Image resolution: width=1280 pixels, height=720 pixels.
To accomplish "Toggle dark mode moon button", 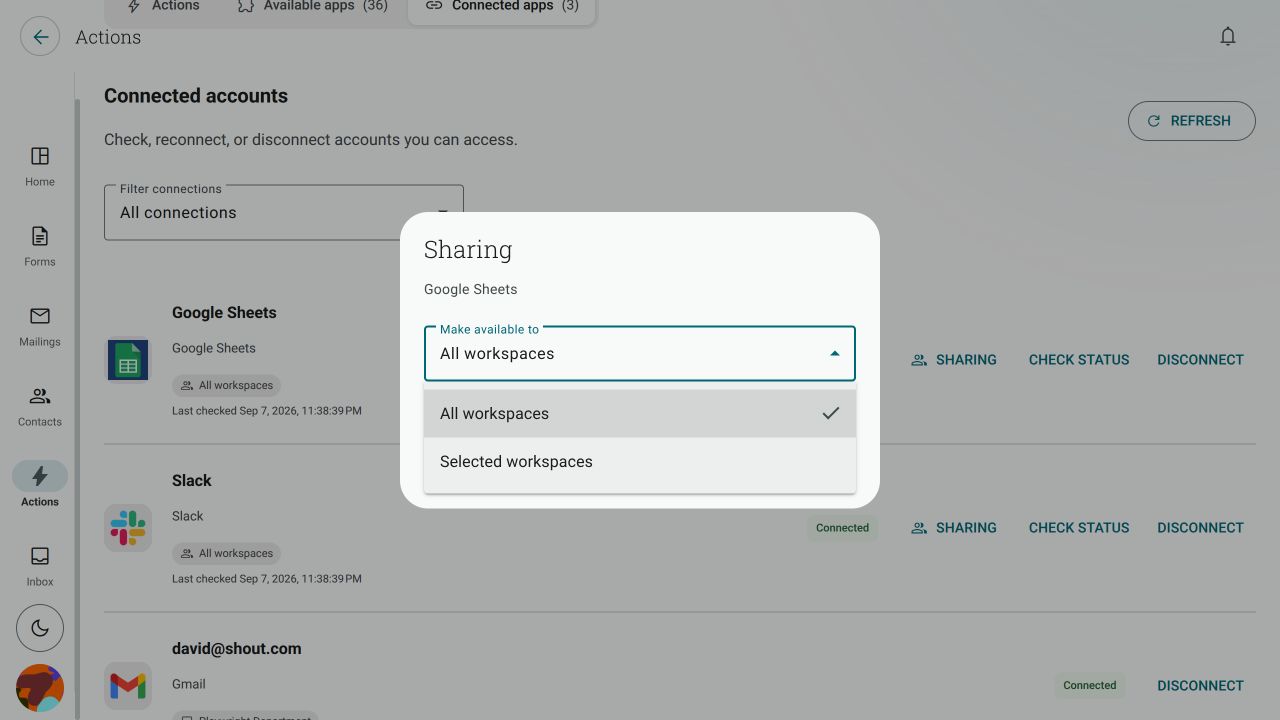I will (x=40, y=628).
